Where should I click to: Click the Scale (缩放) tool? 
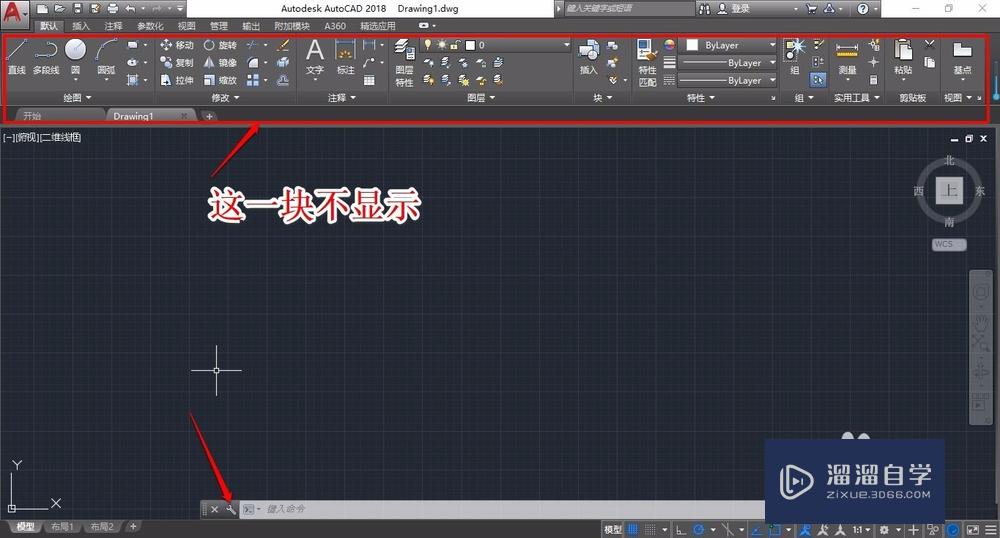point(220,80)
